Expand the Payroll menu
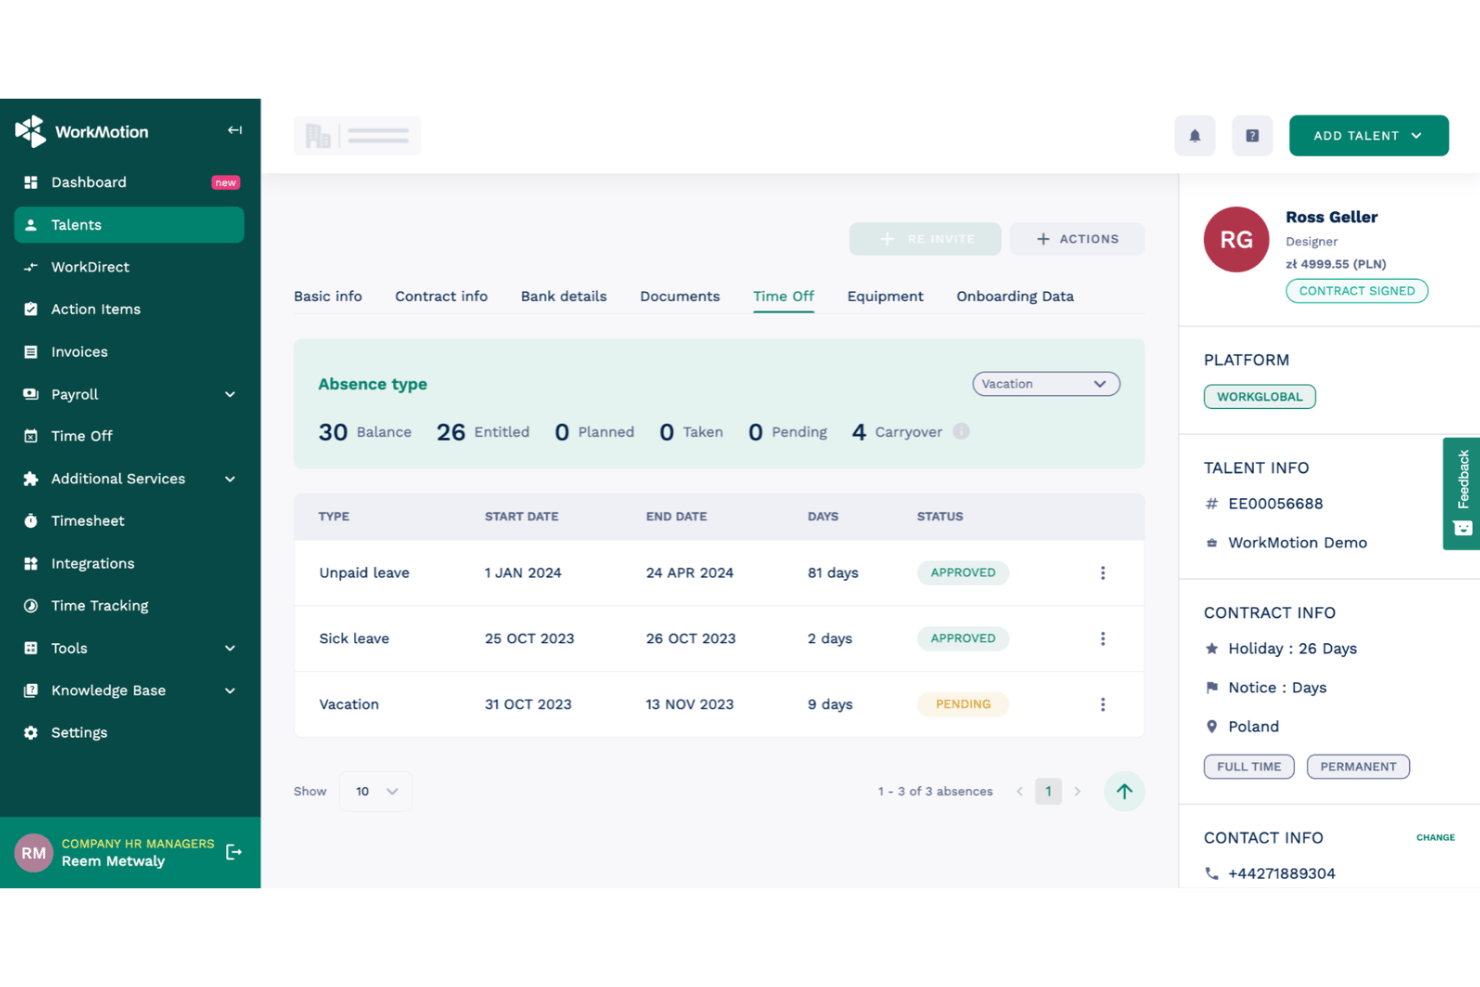Screen dimensions: 1480x987 [x=129, y=394]
